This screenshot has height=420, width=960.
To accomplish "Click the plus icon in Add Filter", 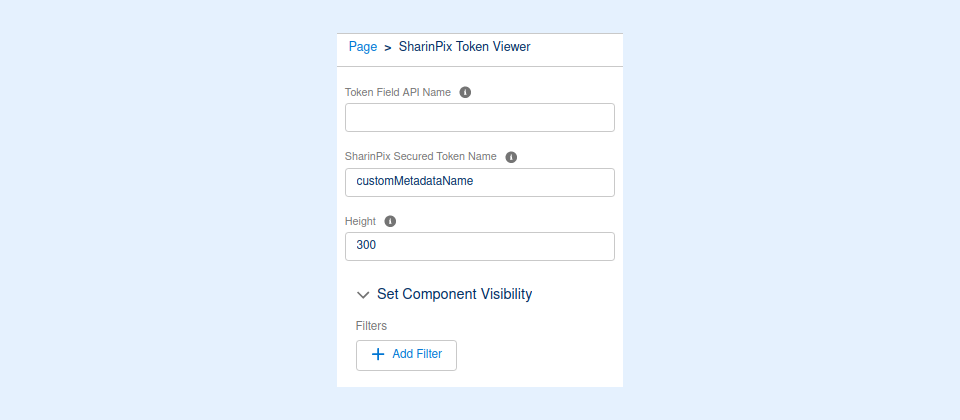I will coord(378,354).
